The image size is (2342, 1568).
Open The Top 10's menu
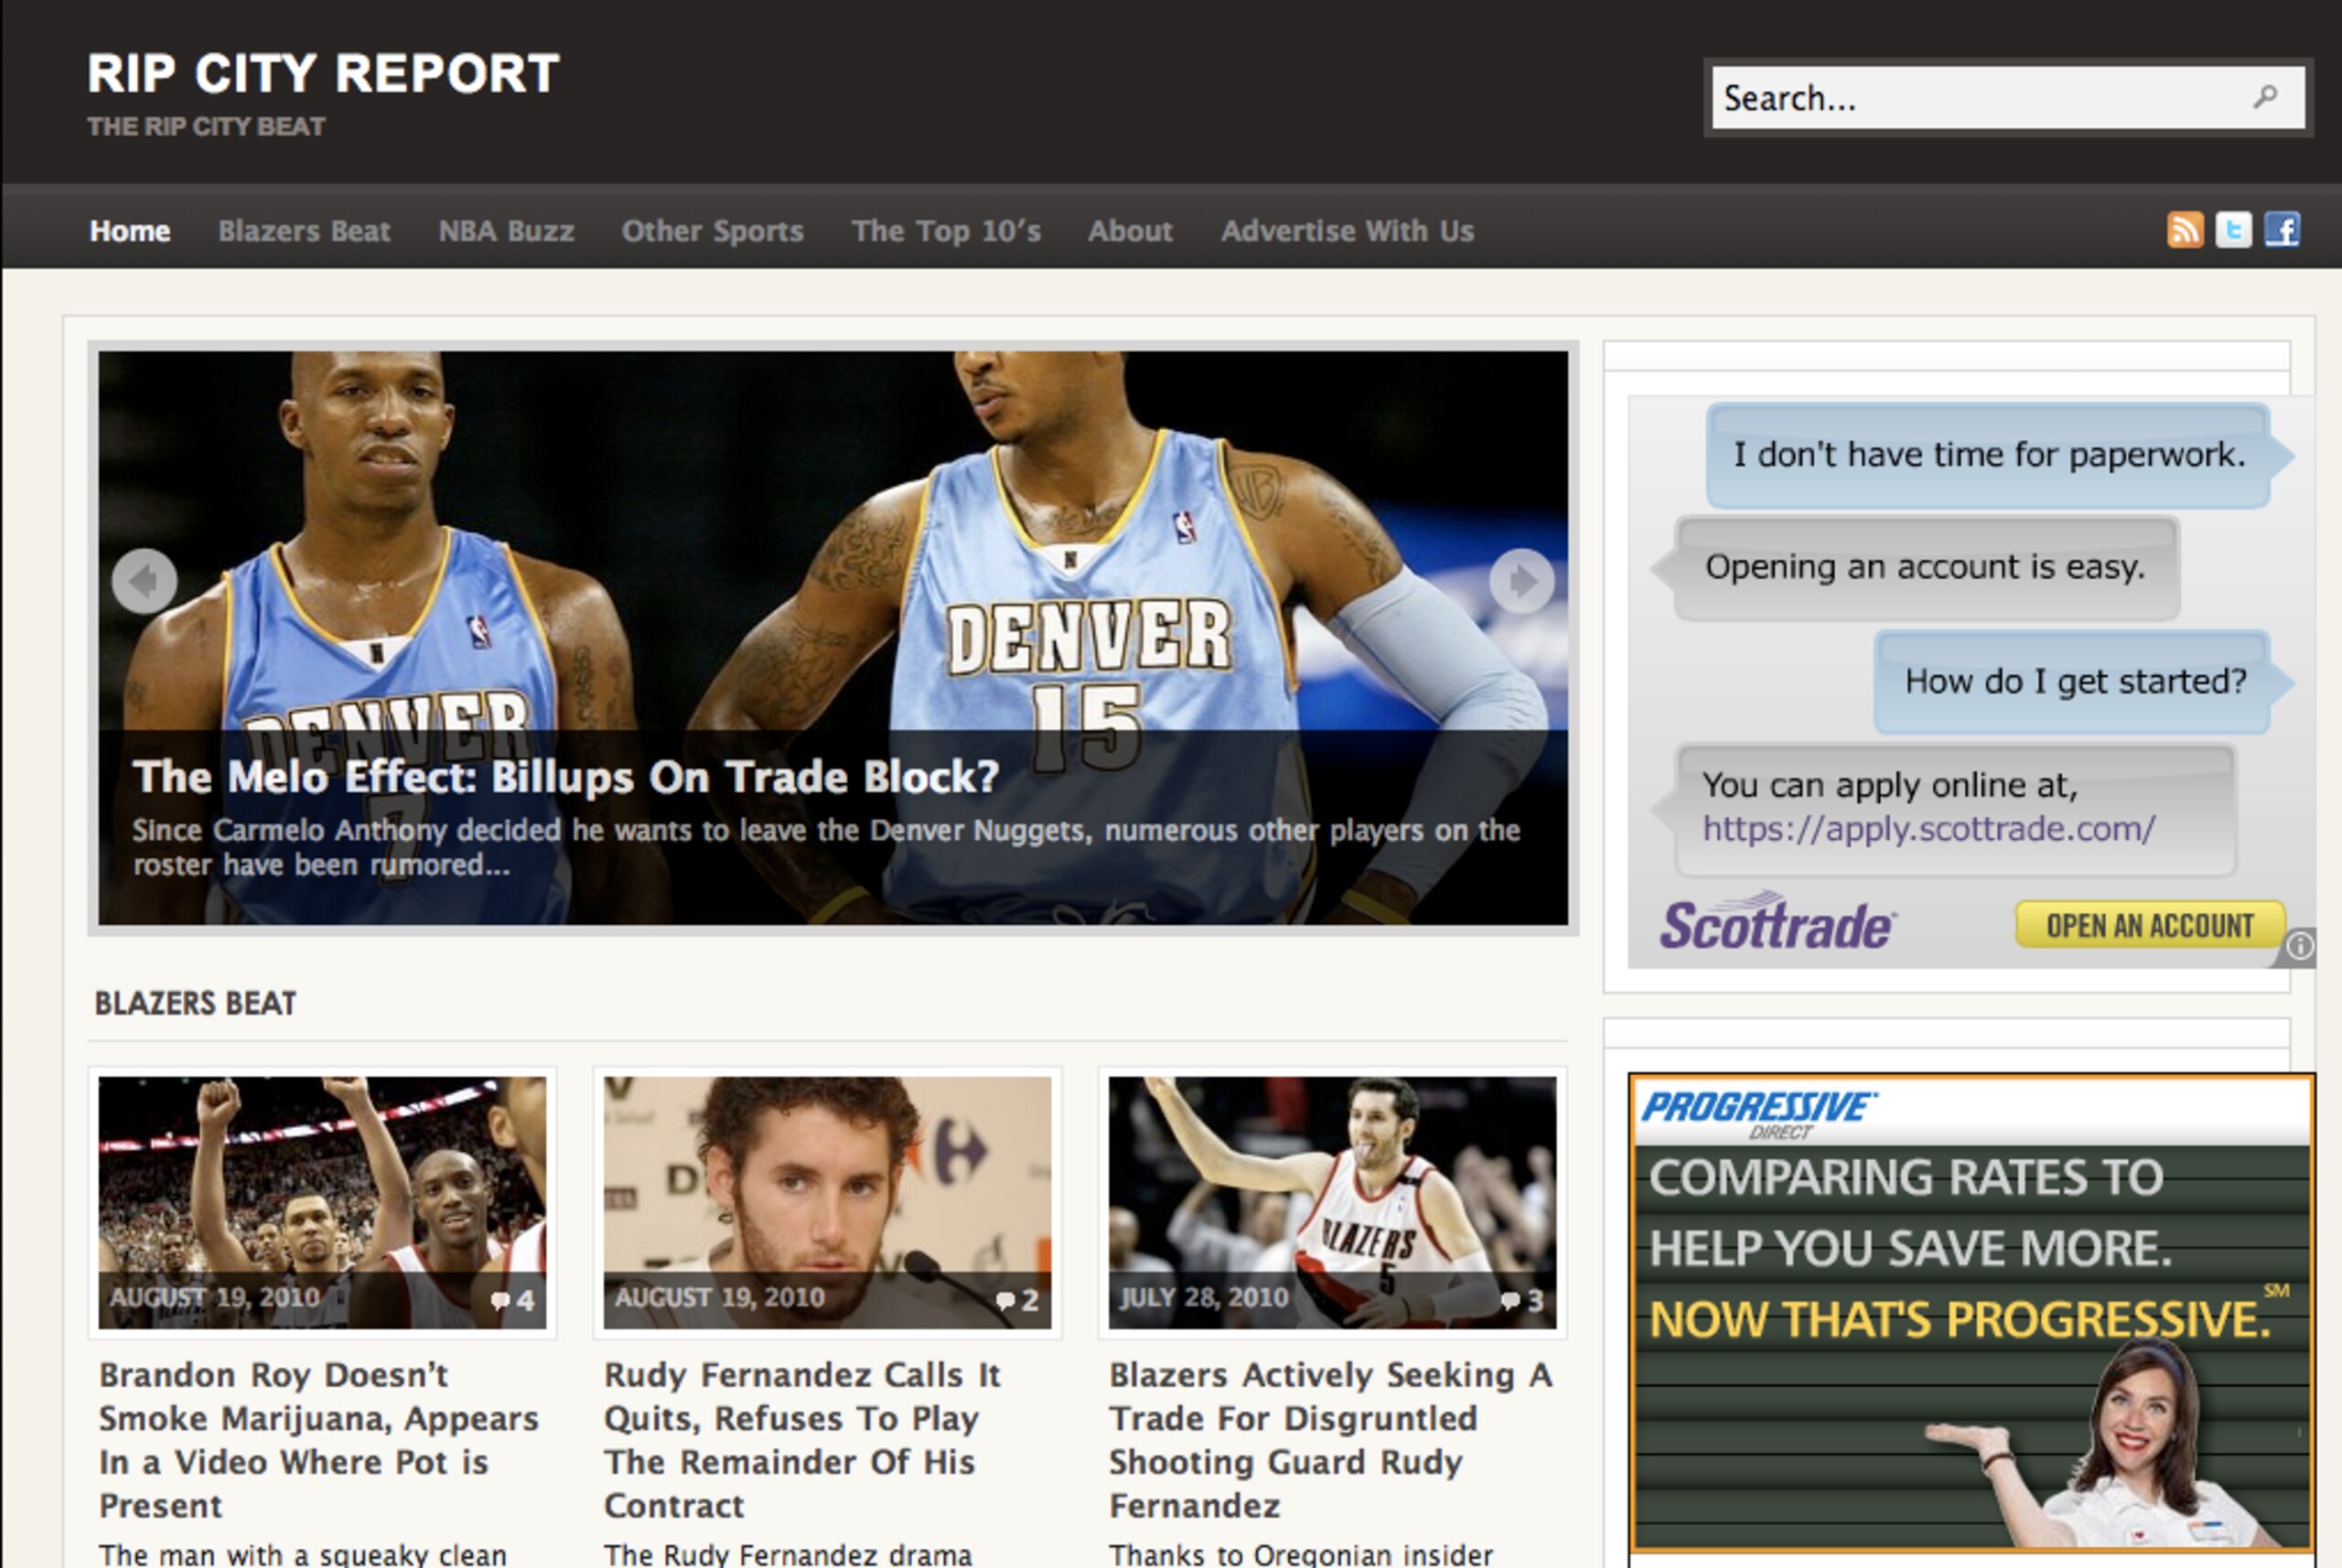coord(946,231)
